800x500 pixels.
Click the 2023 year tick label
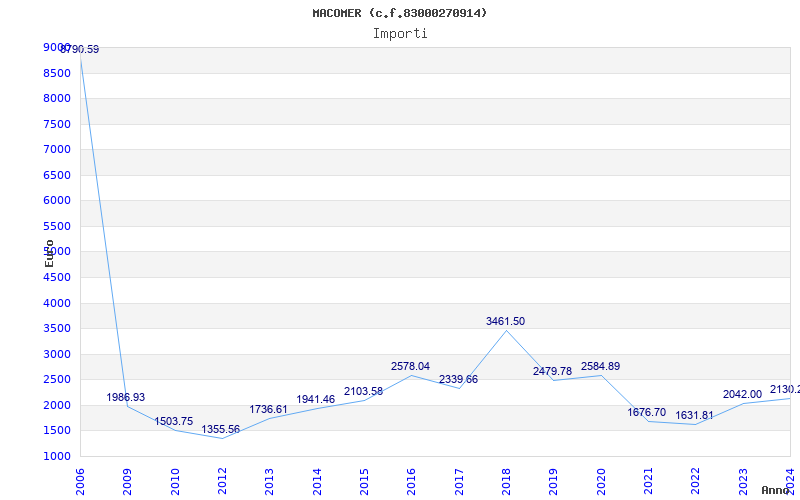pyautogui.click(x=743, y=482)
